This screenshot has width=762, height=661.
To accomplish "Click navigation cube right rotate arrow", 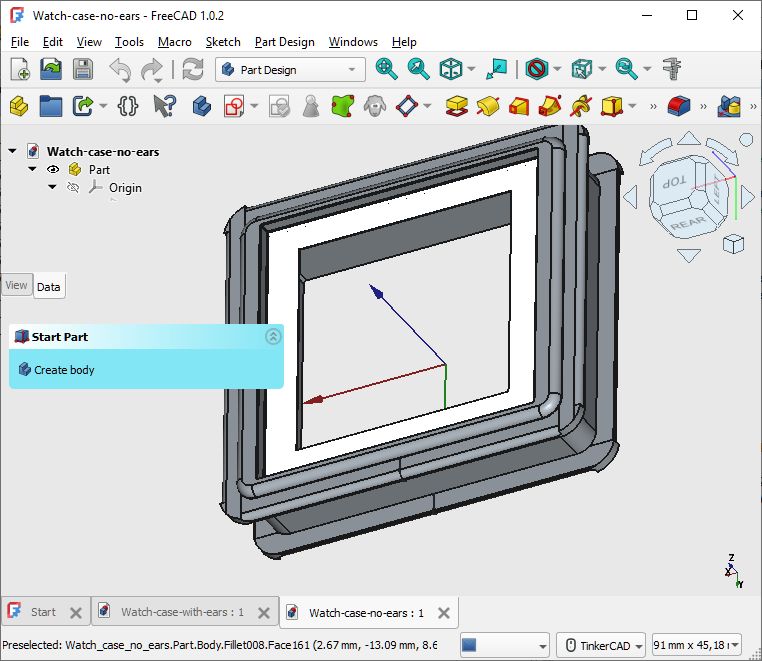I will tap(749, 197).
